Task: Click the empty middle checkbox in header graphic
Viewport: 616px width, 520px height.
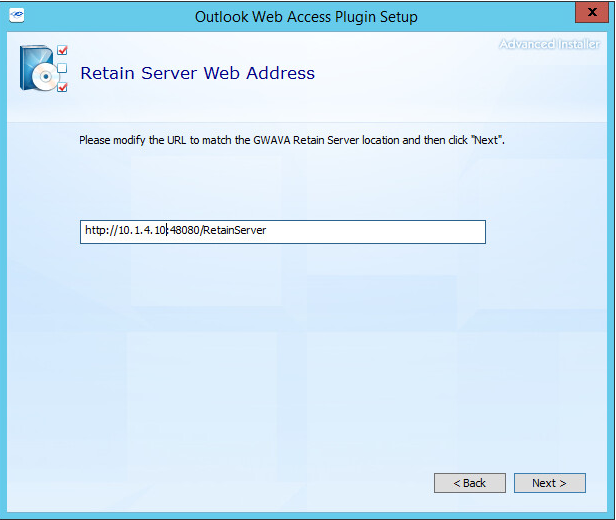Action: click(62, 68)
